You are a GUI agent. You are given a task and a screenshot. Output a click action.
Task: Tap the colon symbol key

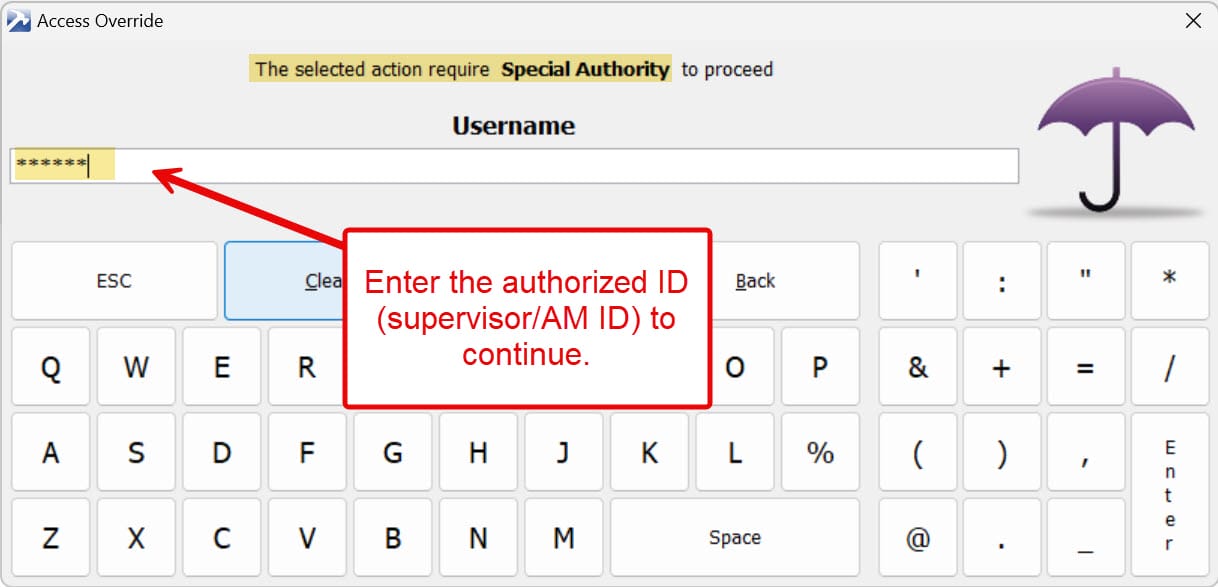[1001, 281]
